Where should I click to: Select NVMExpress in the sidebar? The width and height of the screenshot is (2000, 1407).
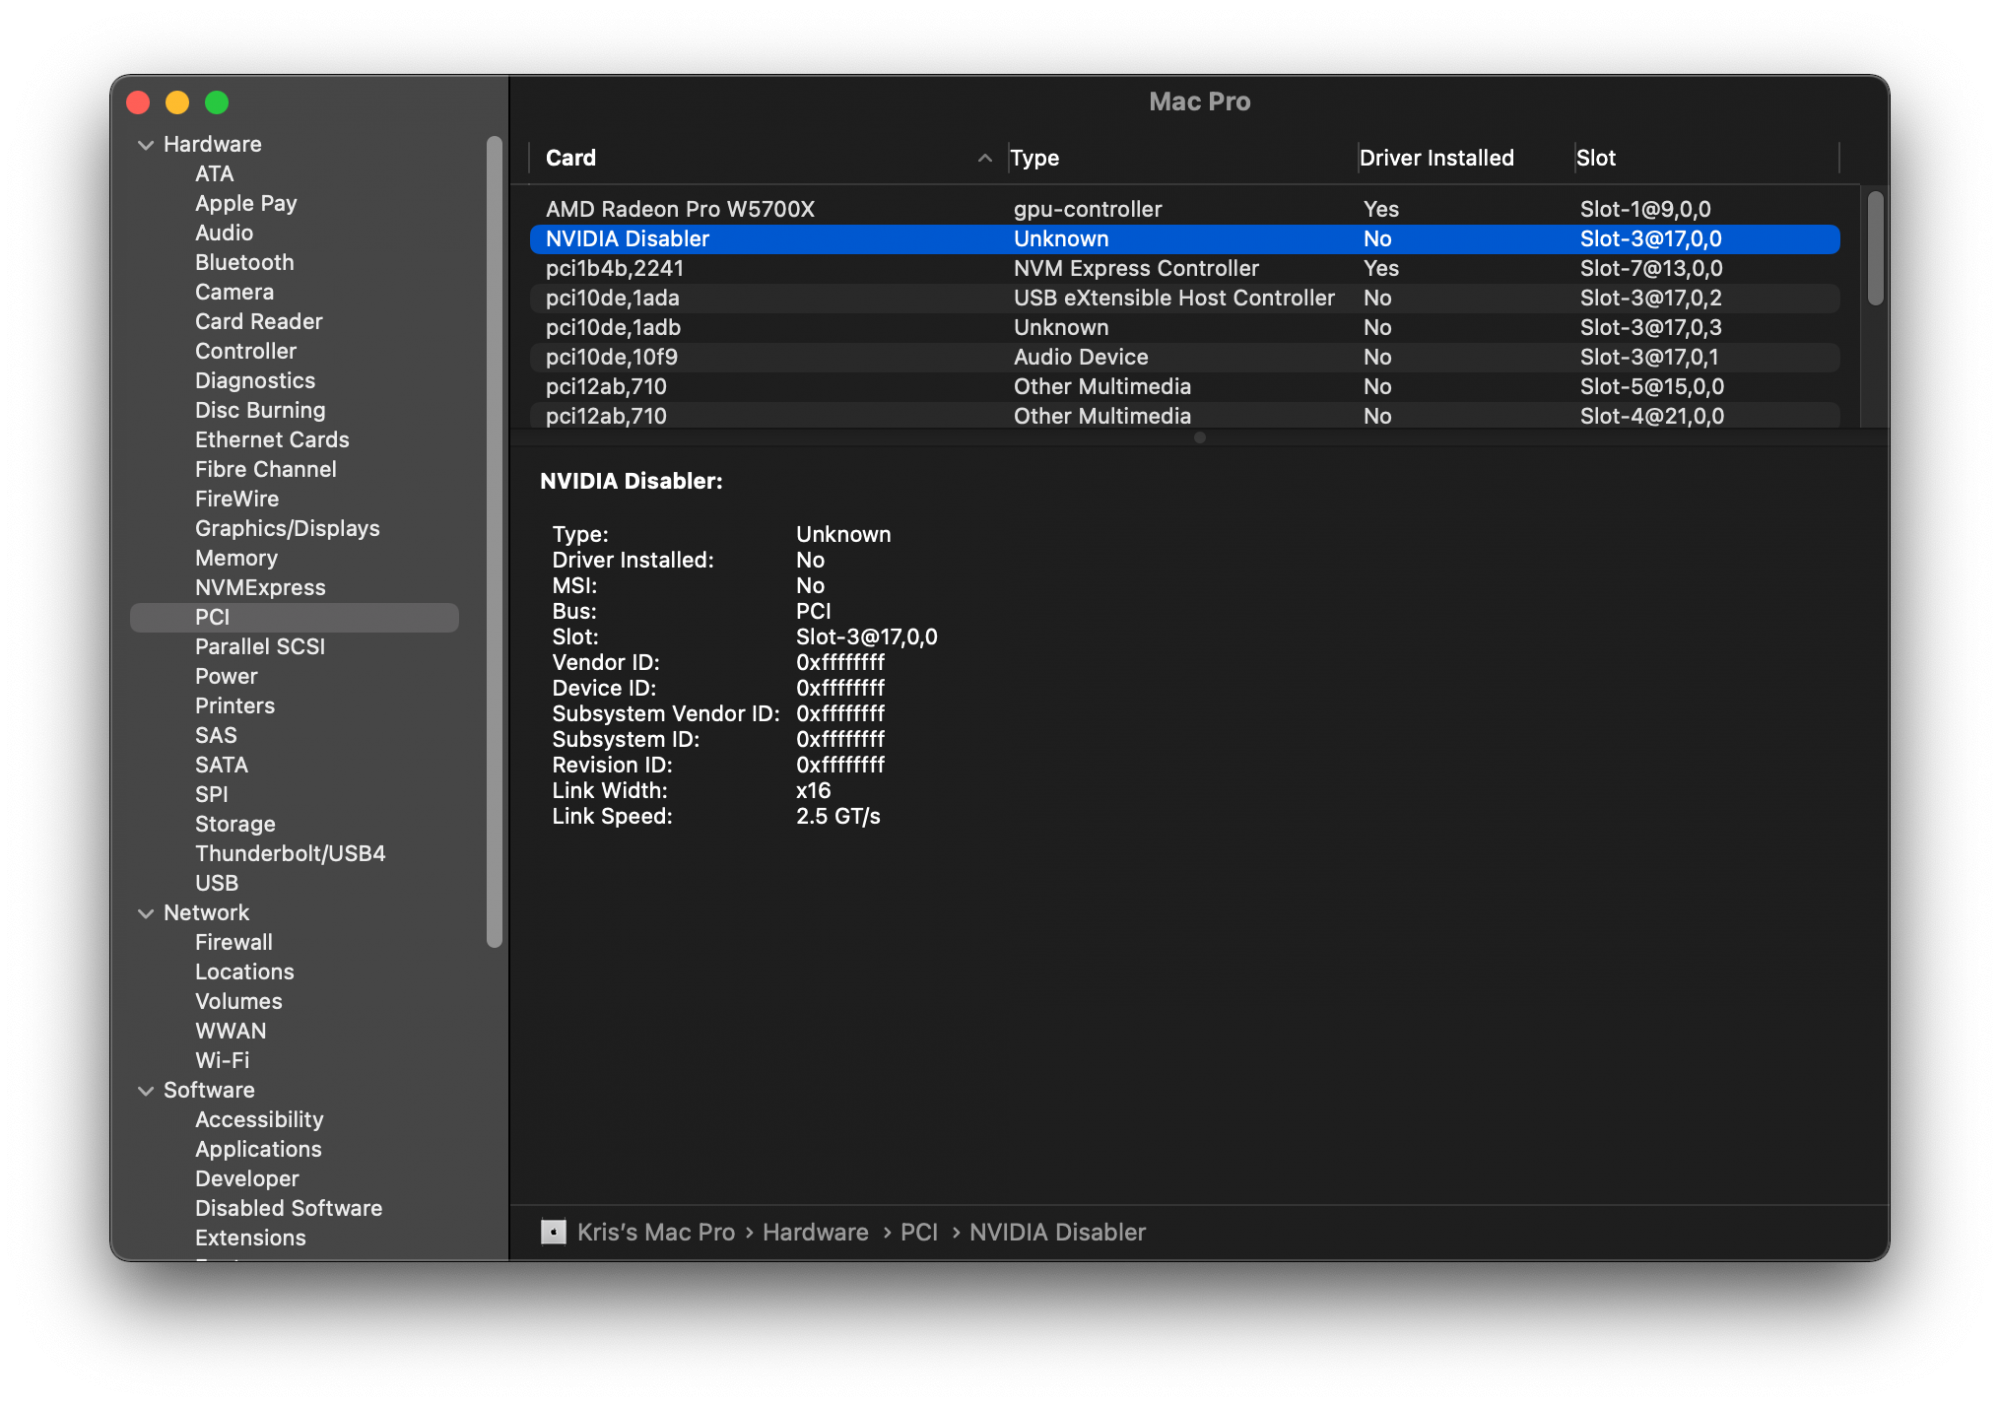pyautogui.click(x=260, y=587)
